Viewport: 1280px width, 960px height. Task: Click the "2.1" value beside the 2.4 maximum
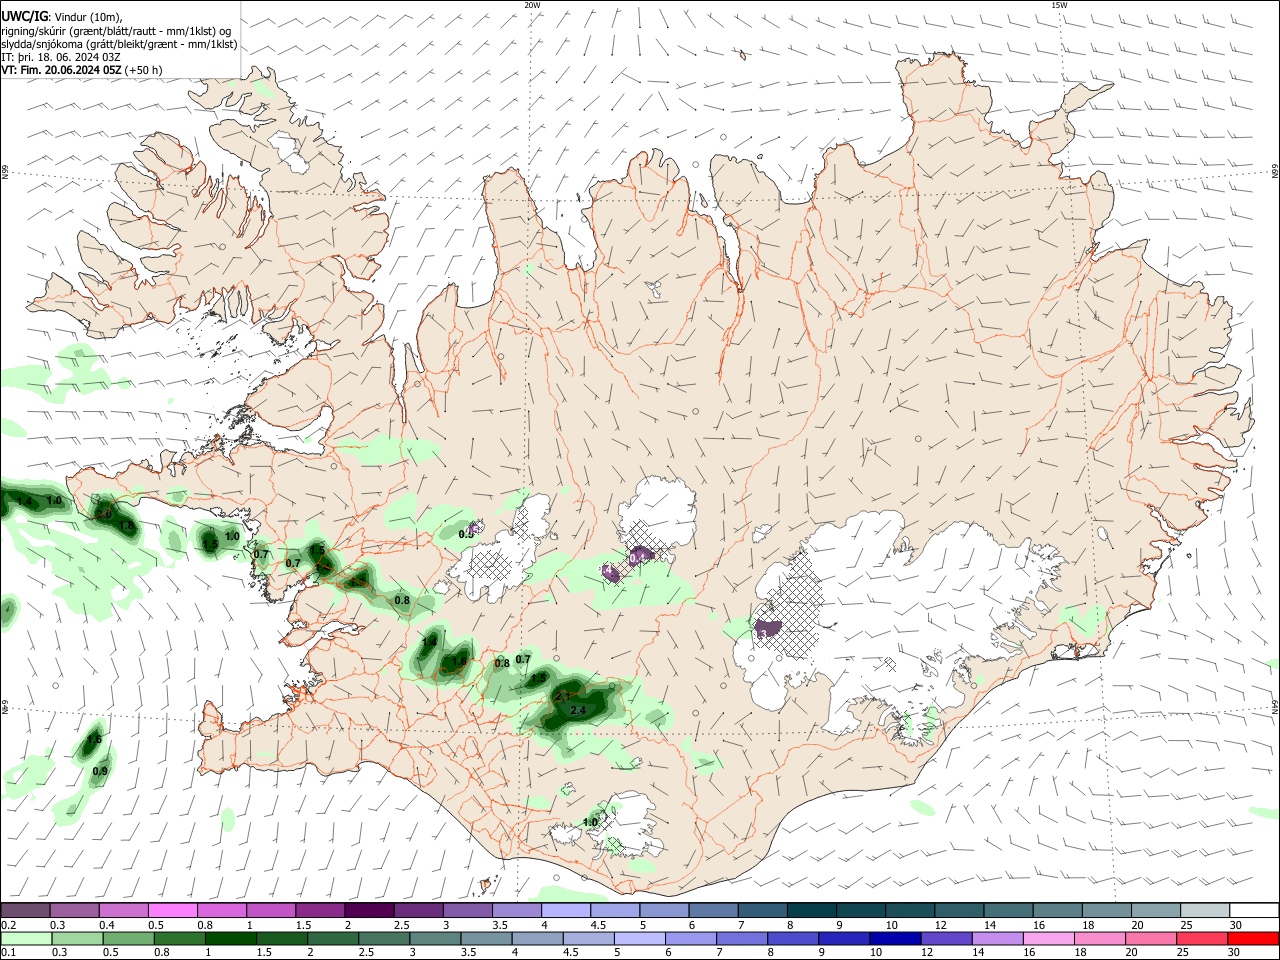click(x=562, y=696)
